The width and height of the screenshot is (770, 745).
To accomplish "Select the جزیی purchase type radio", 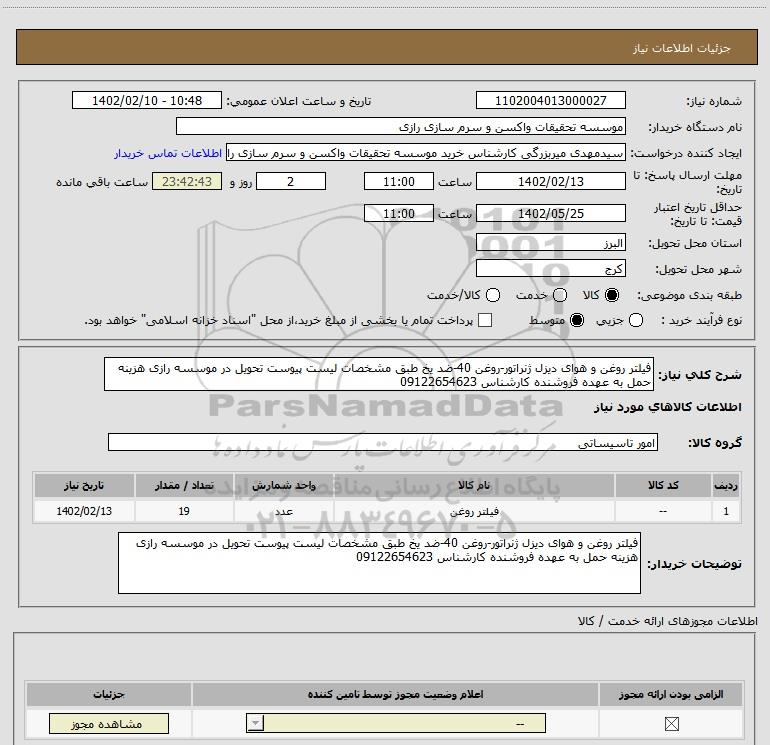I will (x=636, y=320).
